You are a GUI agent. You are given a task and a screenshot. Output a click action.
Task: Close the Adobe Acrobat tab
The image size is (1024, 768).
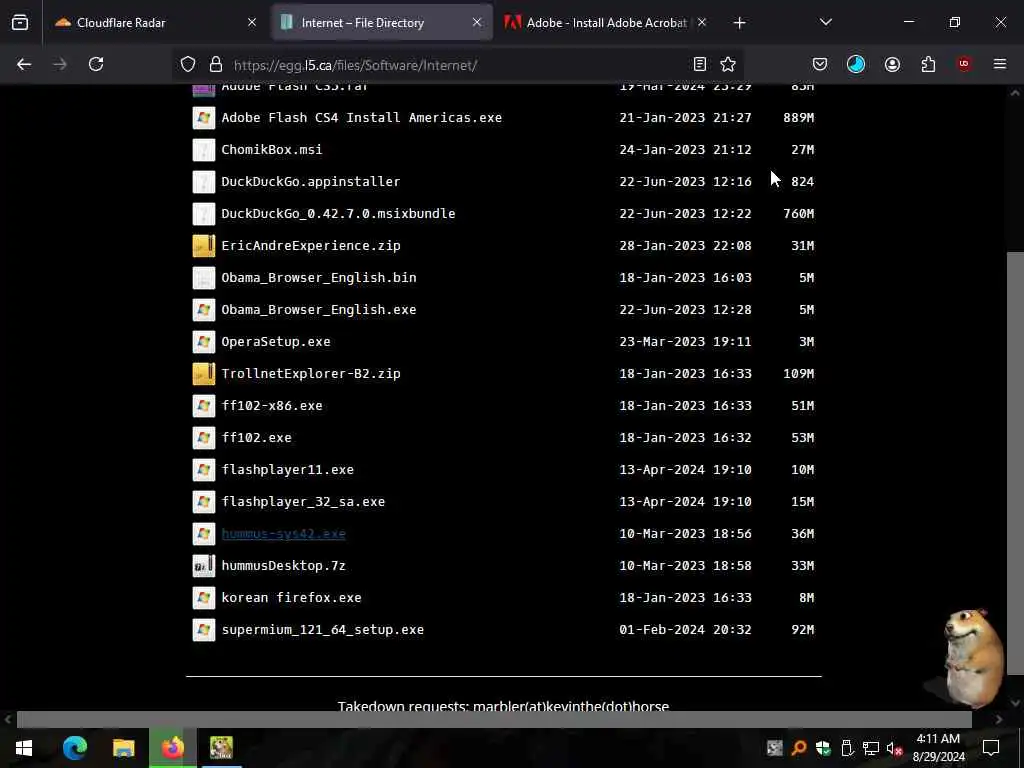tap(701, 22)
